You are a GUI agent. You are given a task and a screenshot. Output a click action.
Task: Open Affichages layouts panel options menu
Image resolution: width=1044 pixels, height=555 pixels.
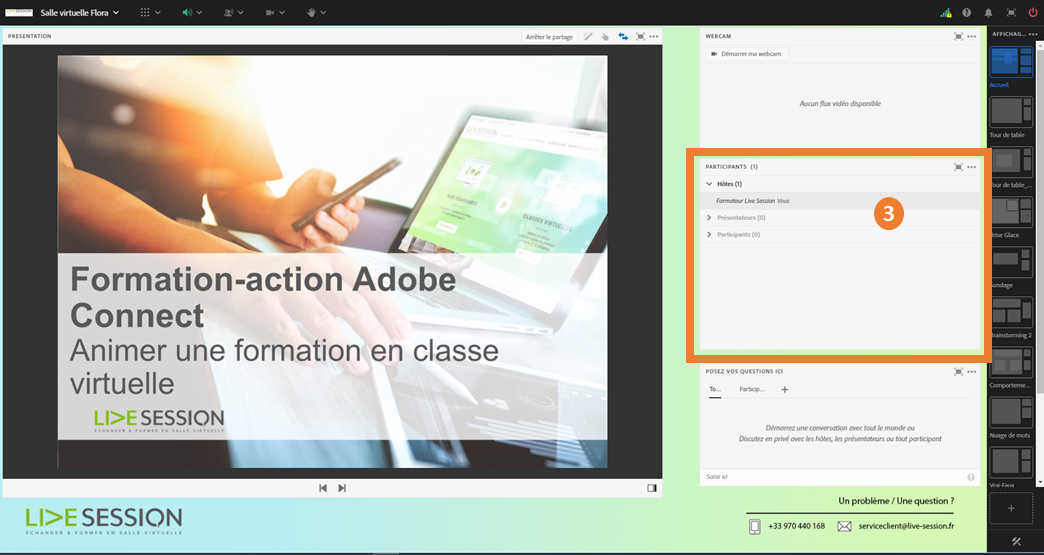tap(1033, 33)
